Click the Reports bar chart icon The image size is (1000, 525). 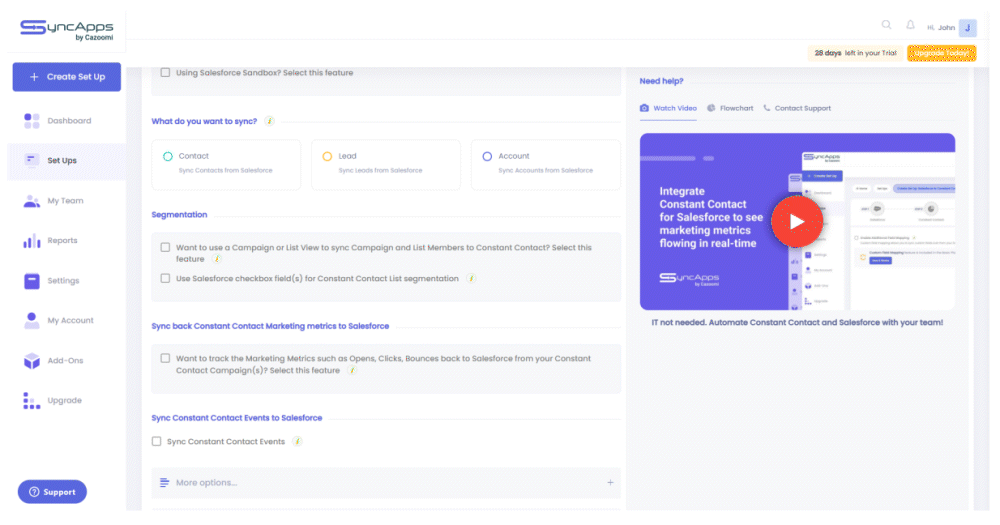(x=32, y=240)
